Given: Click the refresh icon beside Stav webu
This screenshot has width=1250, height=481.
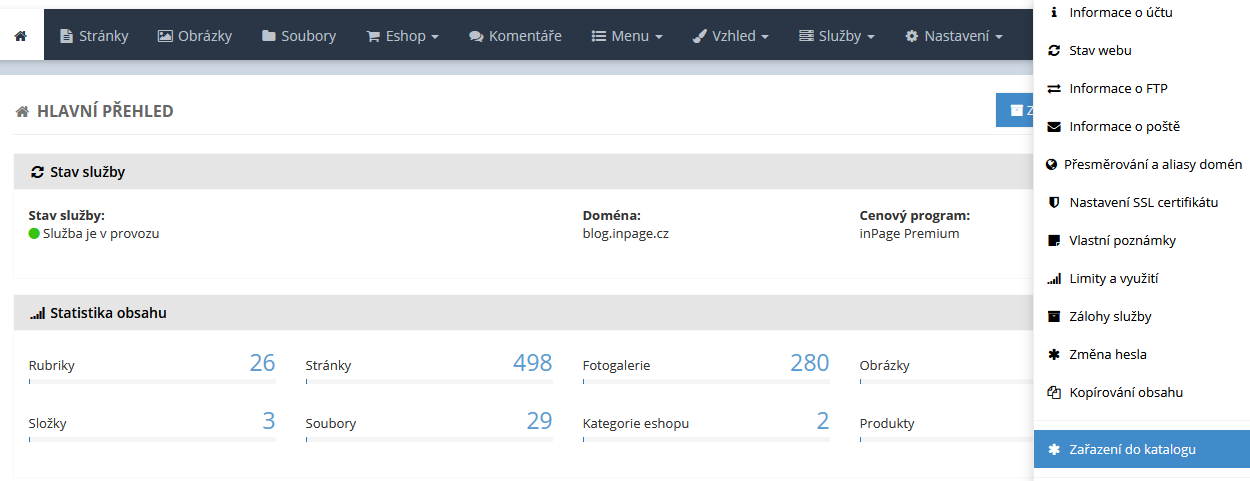Looking at the screenshot, I should [x=1053, y=51].
